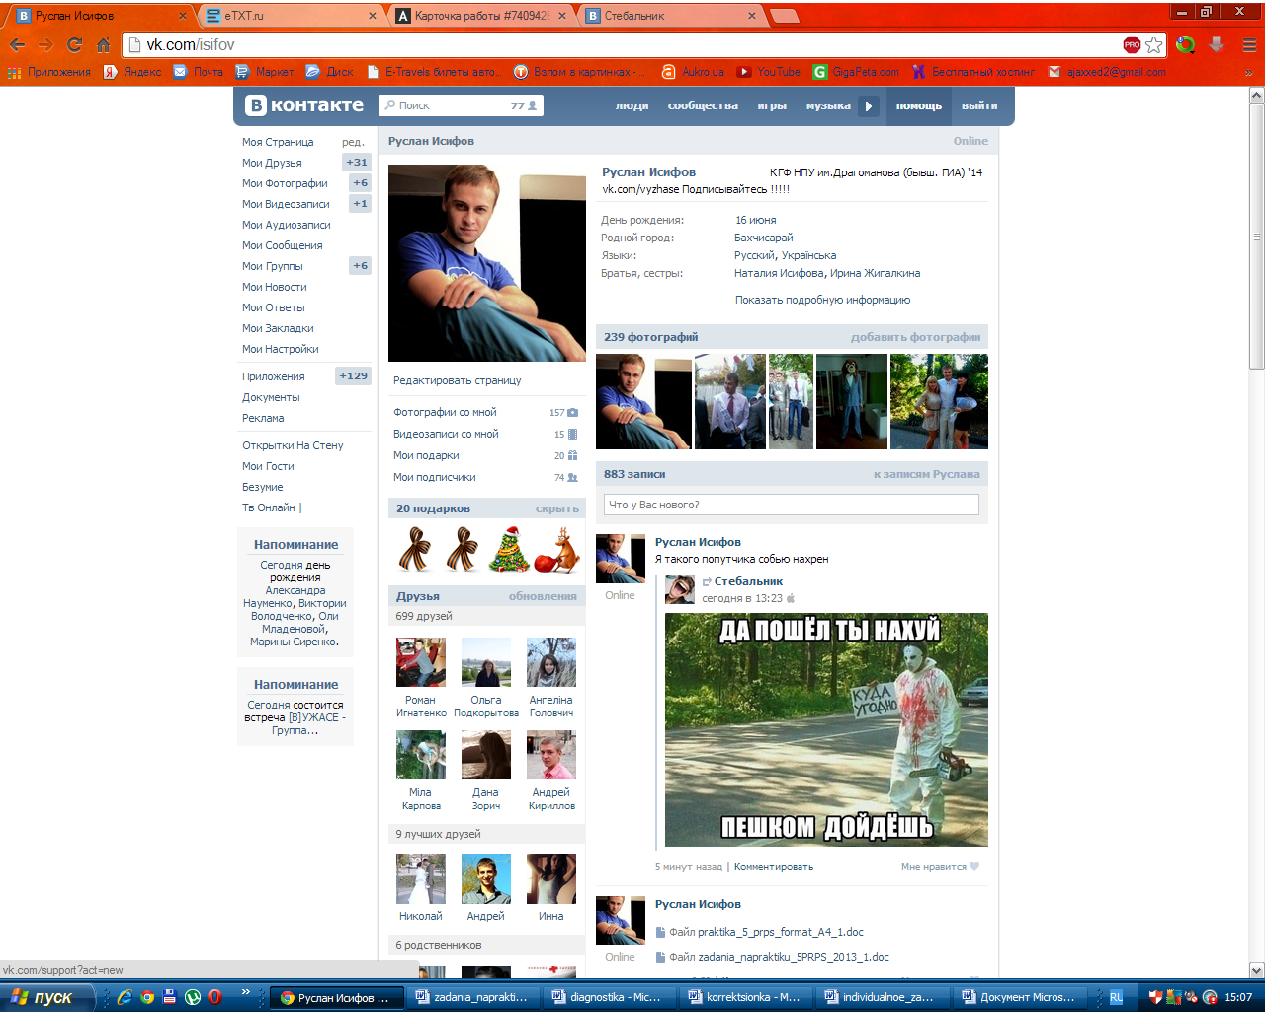Click the red PRO extension icon
The image size is (1280, 1024).
click(1132, 45)
